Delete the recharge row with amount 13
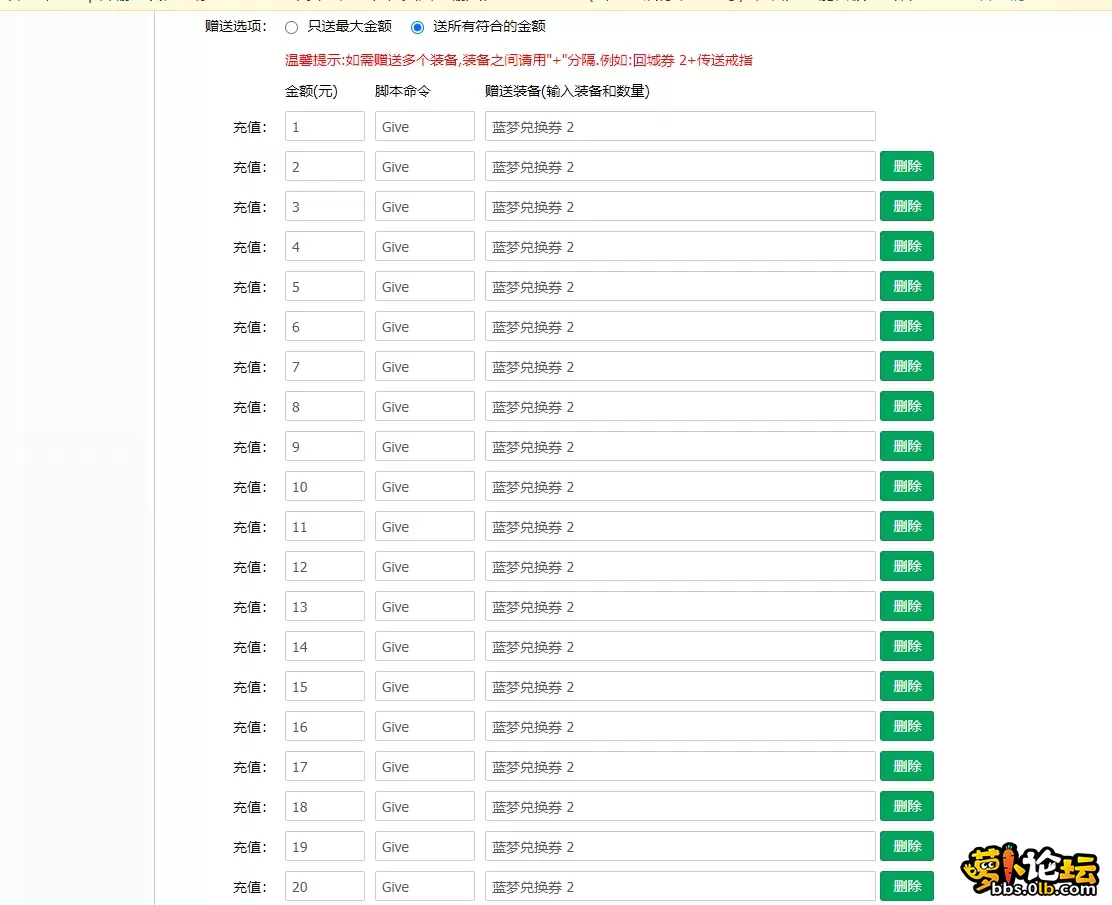 point(906,606)
